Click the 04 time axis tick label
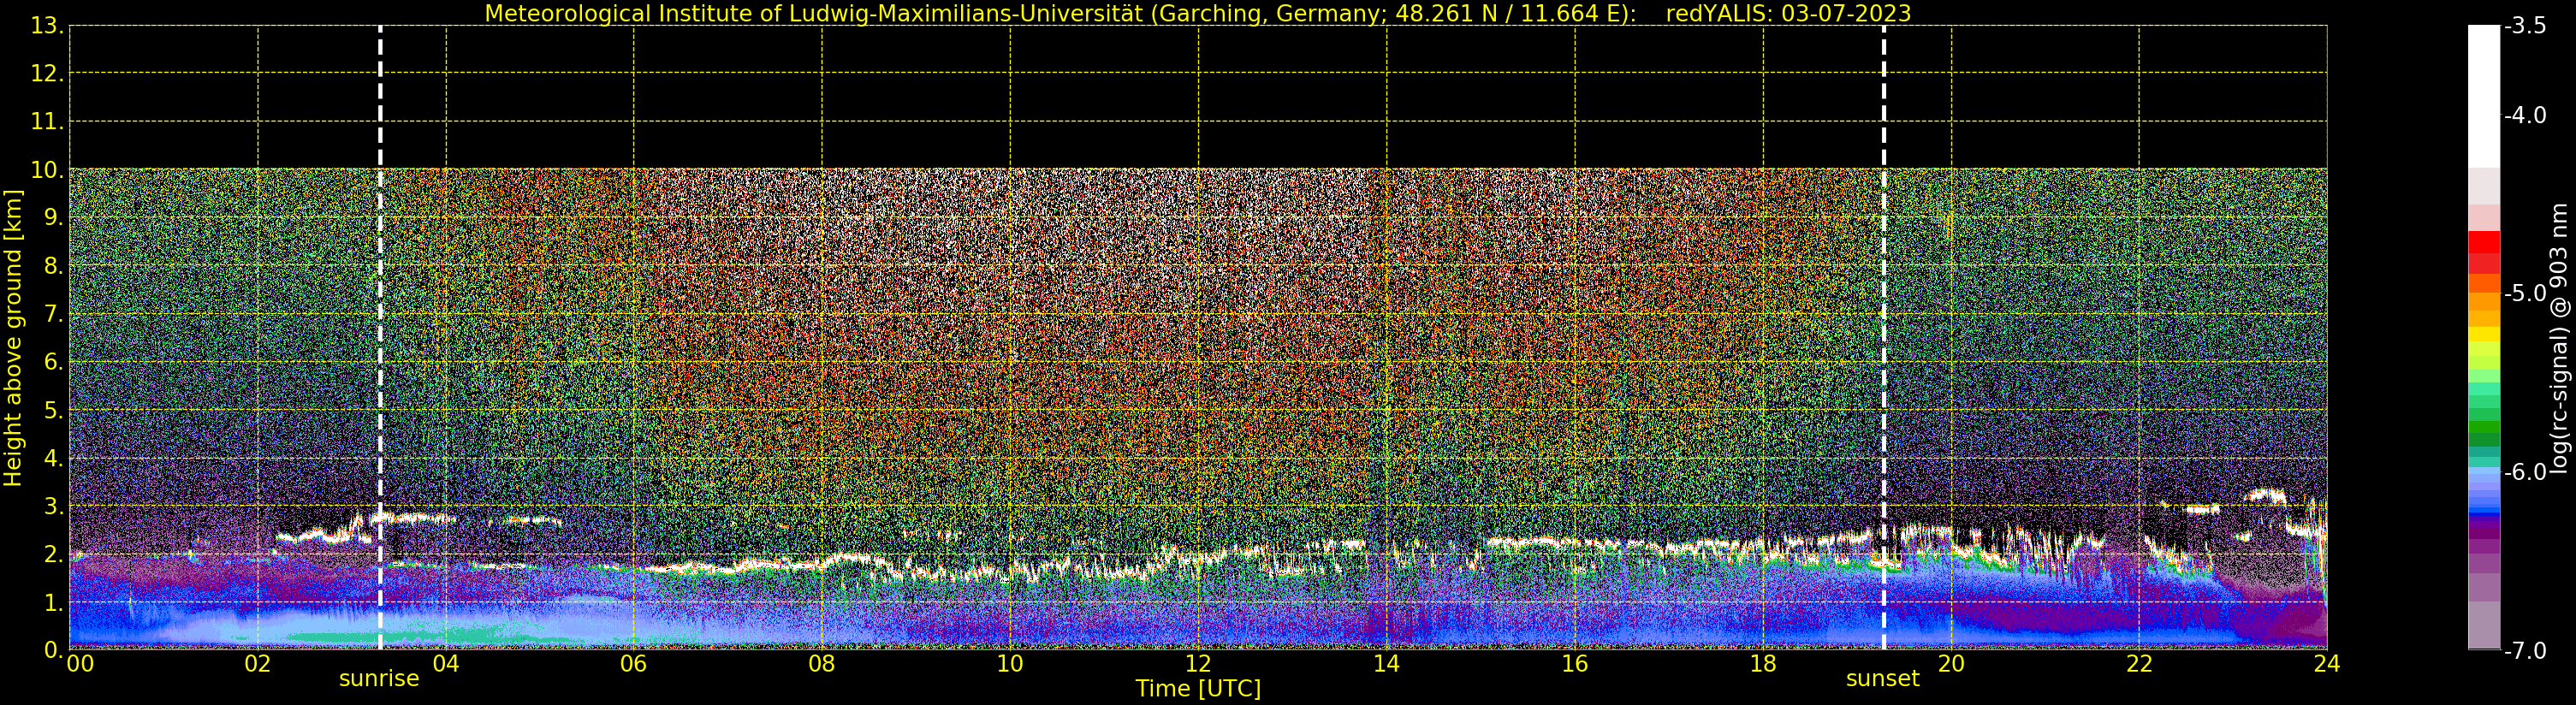 446,664
